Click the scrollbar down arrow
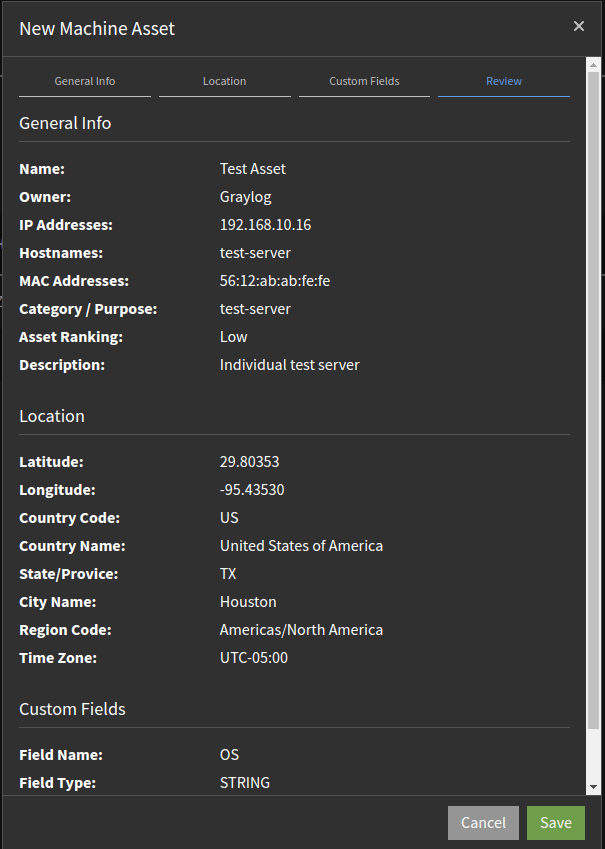The height and width of the screenshot is (849, 605). (593, 787)
